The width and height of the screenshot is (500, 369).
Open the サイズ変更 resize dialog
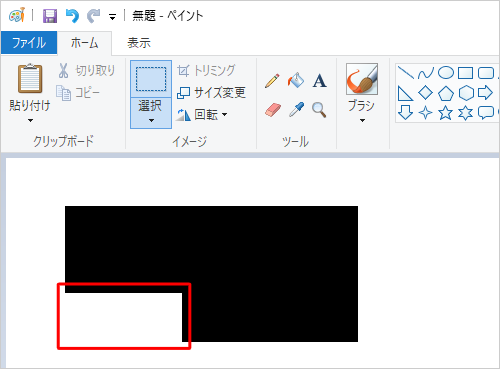(x=211, y=92)
